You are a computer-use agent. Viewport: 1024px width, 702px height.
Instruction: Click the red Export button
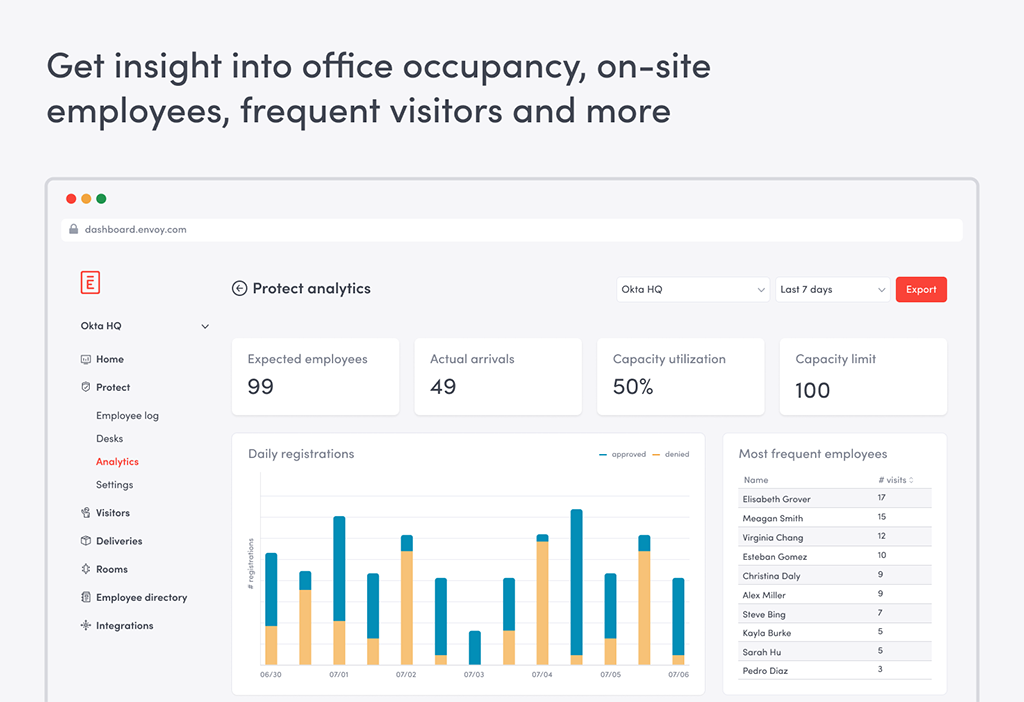[x=921, y=289]
